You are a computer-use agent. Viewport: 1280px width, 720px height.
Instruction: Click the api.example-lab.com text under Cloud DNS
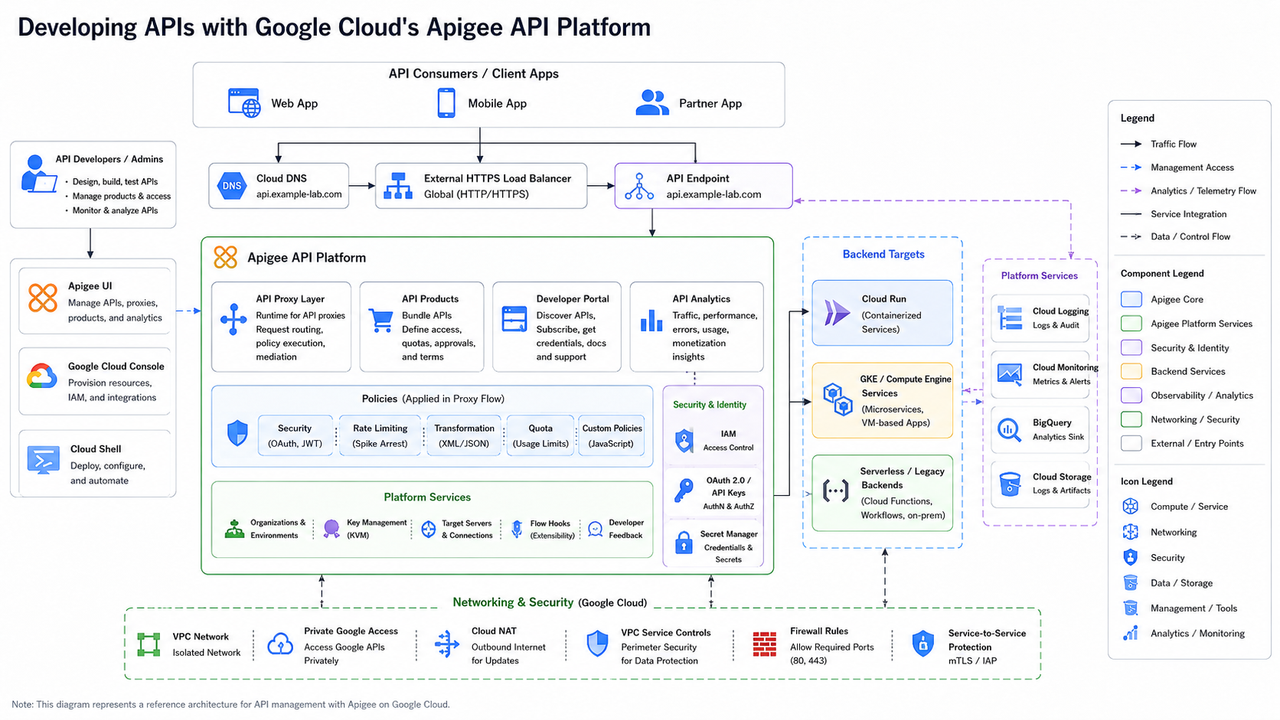click(x=299, y=194)
